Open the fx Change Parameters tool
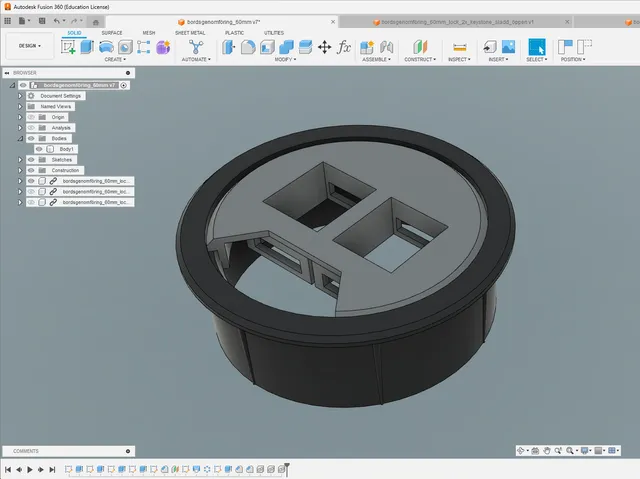The height and width of the screenshot is (479, 640). pyautogui.click(x=344, y=47)
